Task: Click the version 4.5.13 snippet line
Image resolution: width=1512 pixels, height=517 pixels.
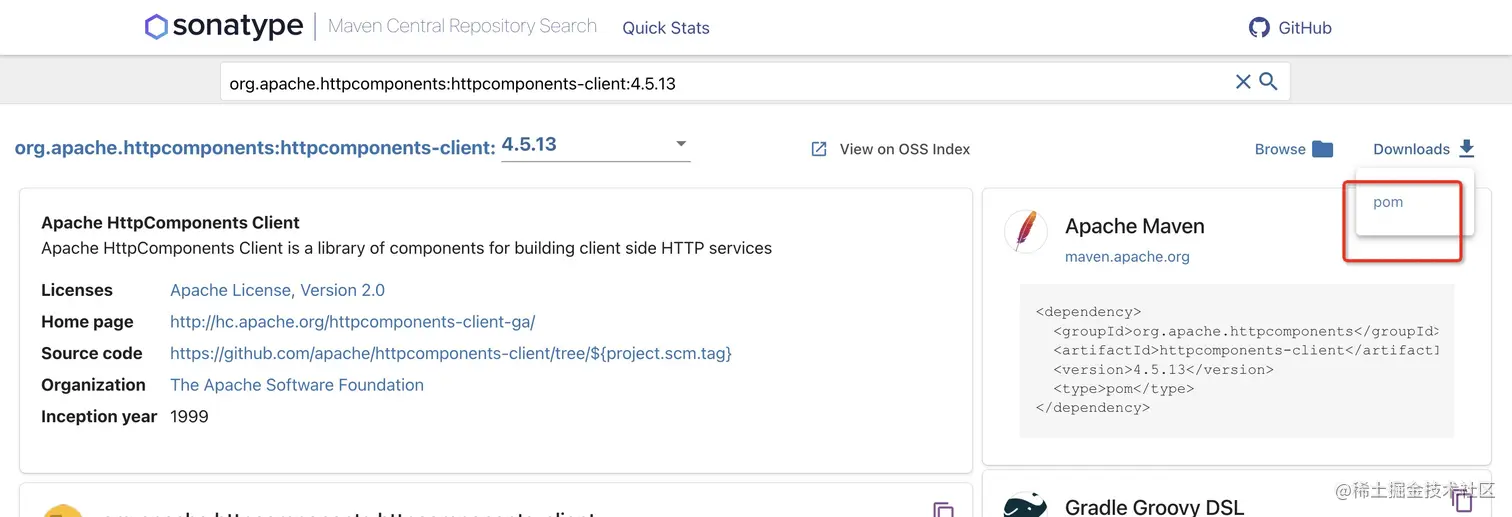Action: tap(1163, 369)
